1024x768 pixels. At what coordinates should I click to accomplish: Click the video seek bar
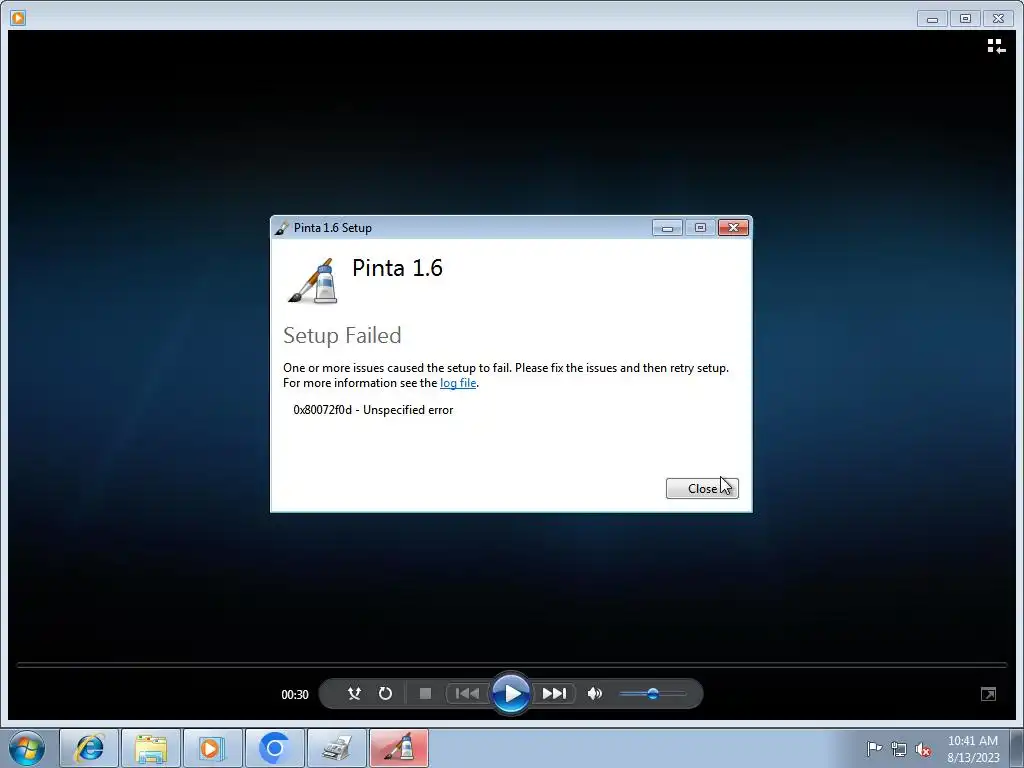pos(511,665)
